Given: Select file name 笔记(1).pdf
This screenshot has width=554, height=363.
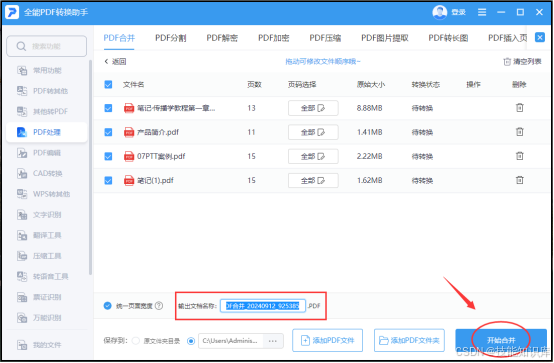Looking at the screenshot, I should (x=155, y=181).
